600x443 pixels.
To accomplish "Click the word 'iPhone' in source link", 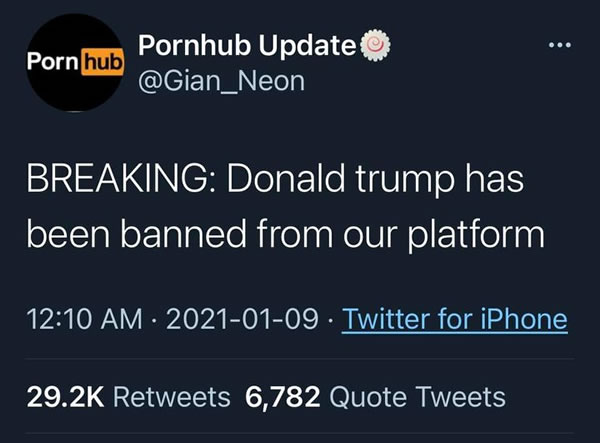I will (518, 320).
